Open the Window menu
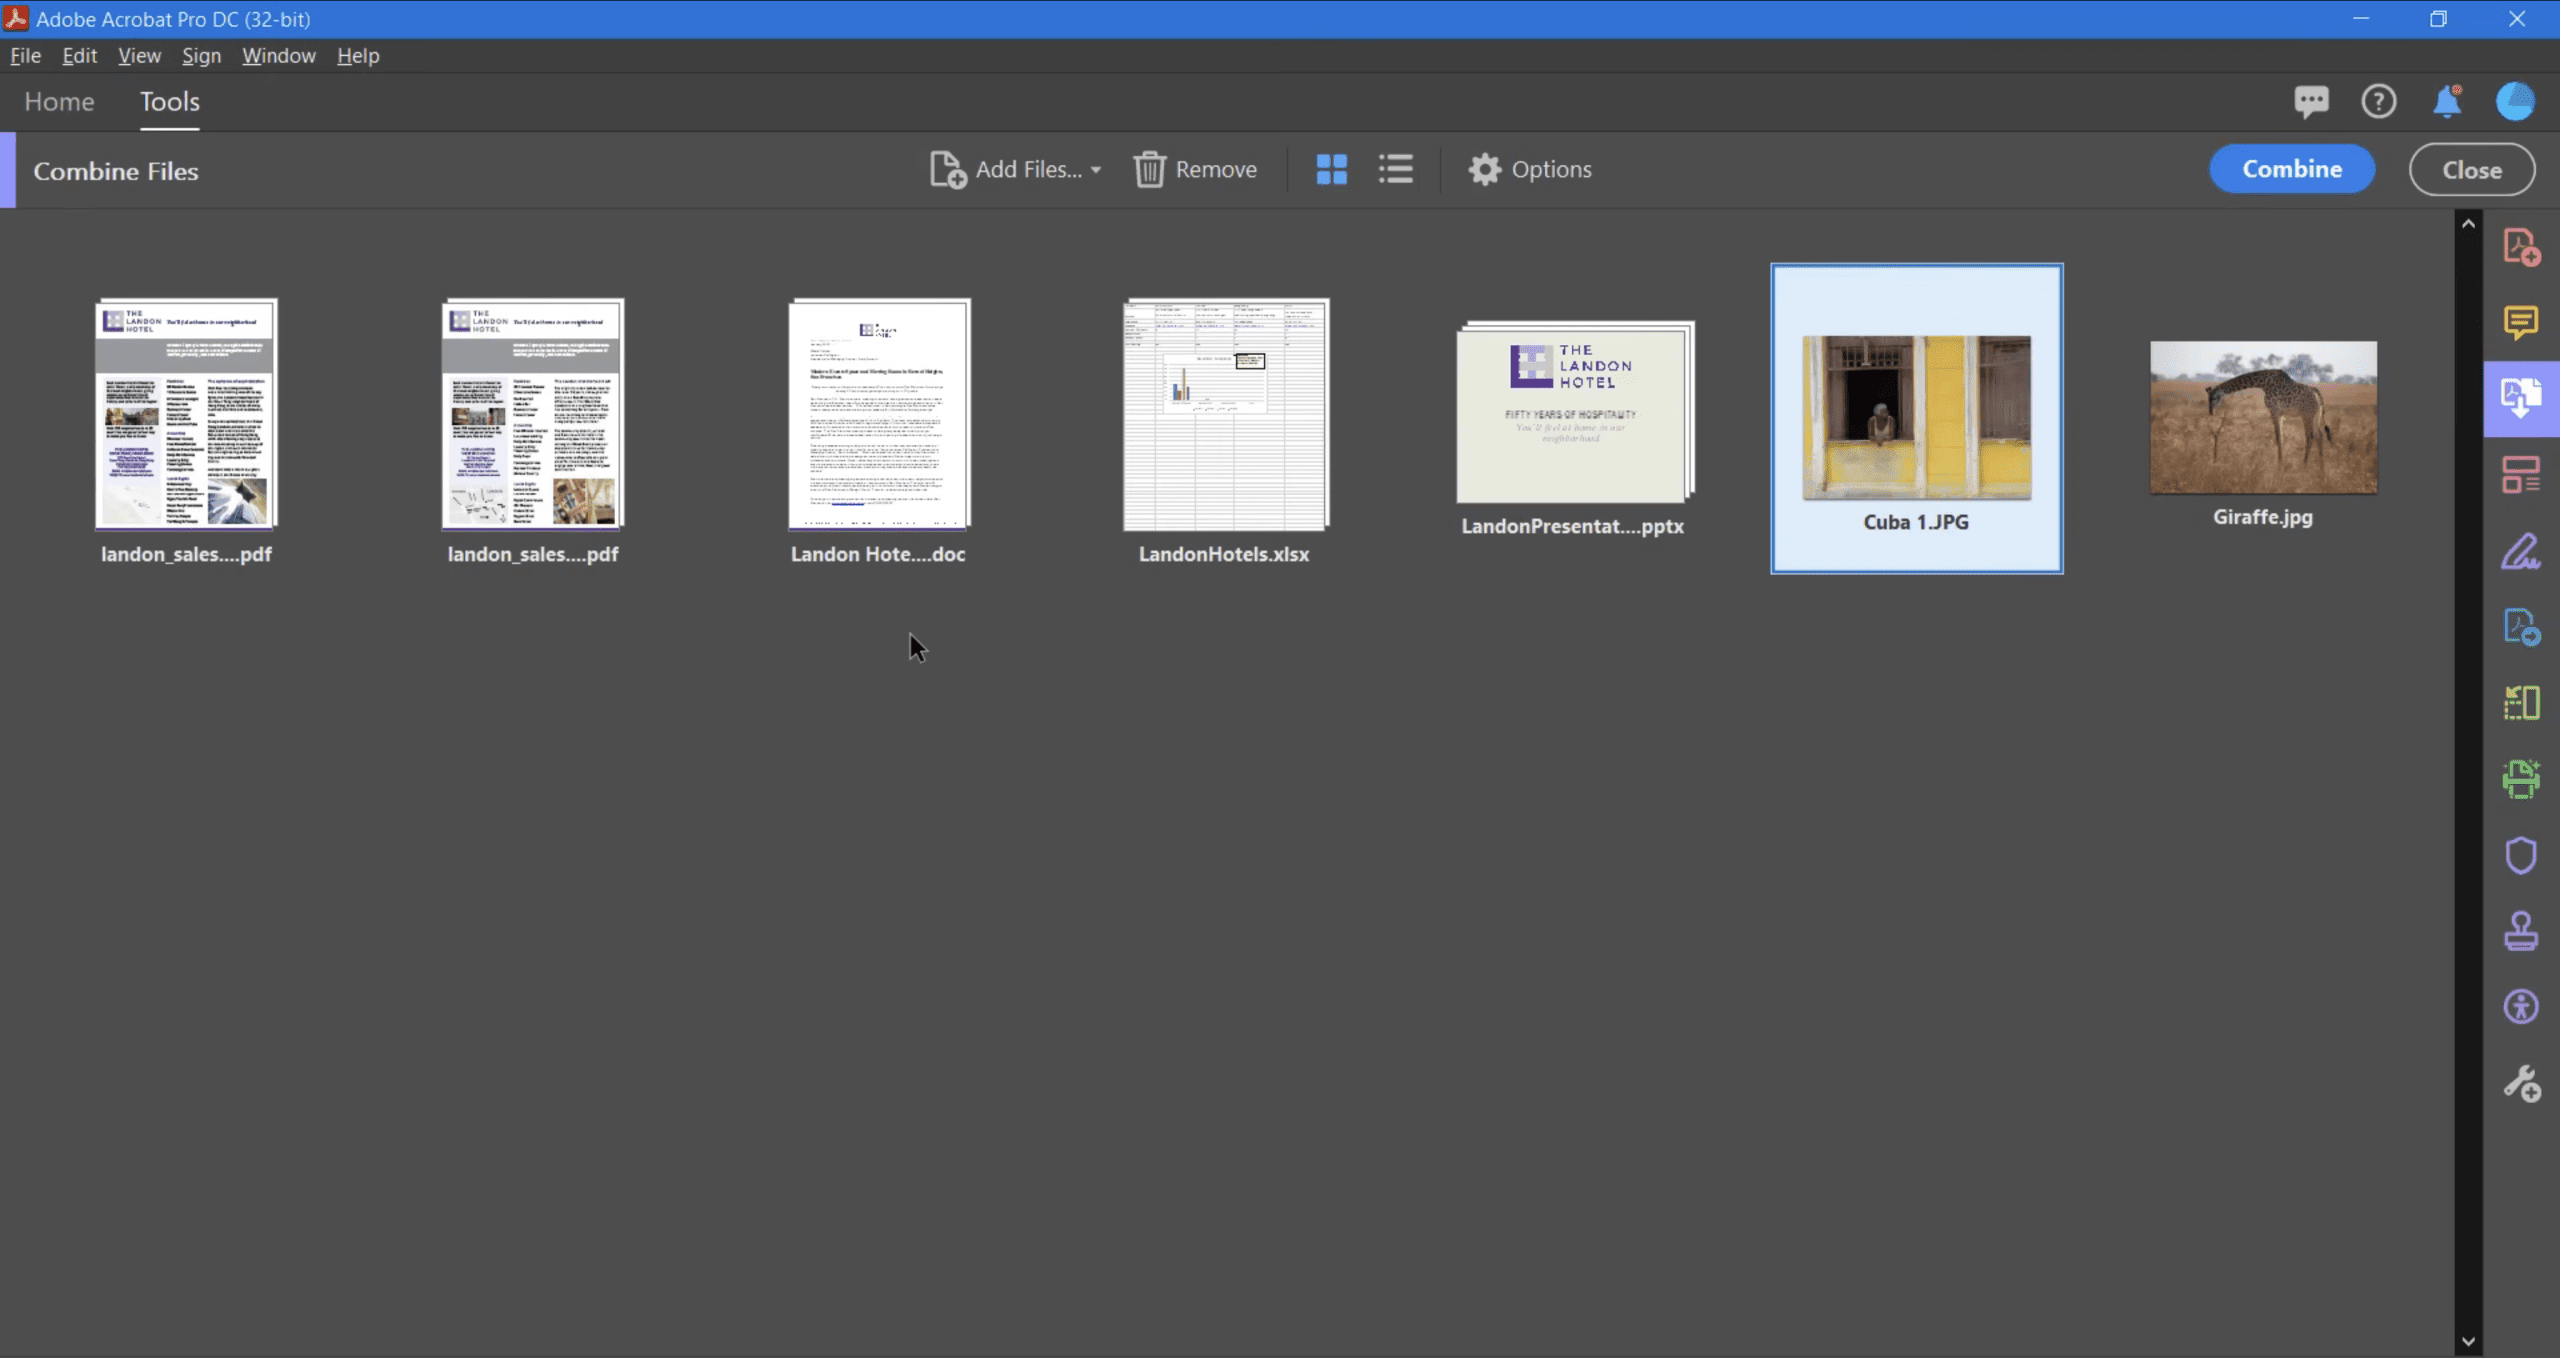Image resolution: width=2560 pixels, height=1358 pixels. coord(278,56)
